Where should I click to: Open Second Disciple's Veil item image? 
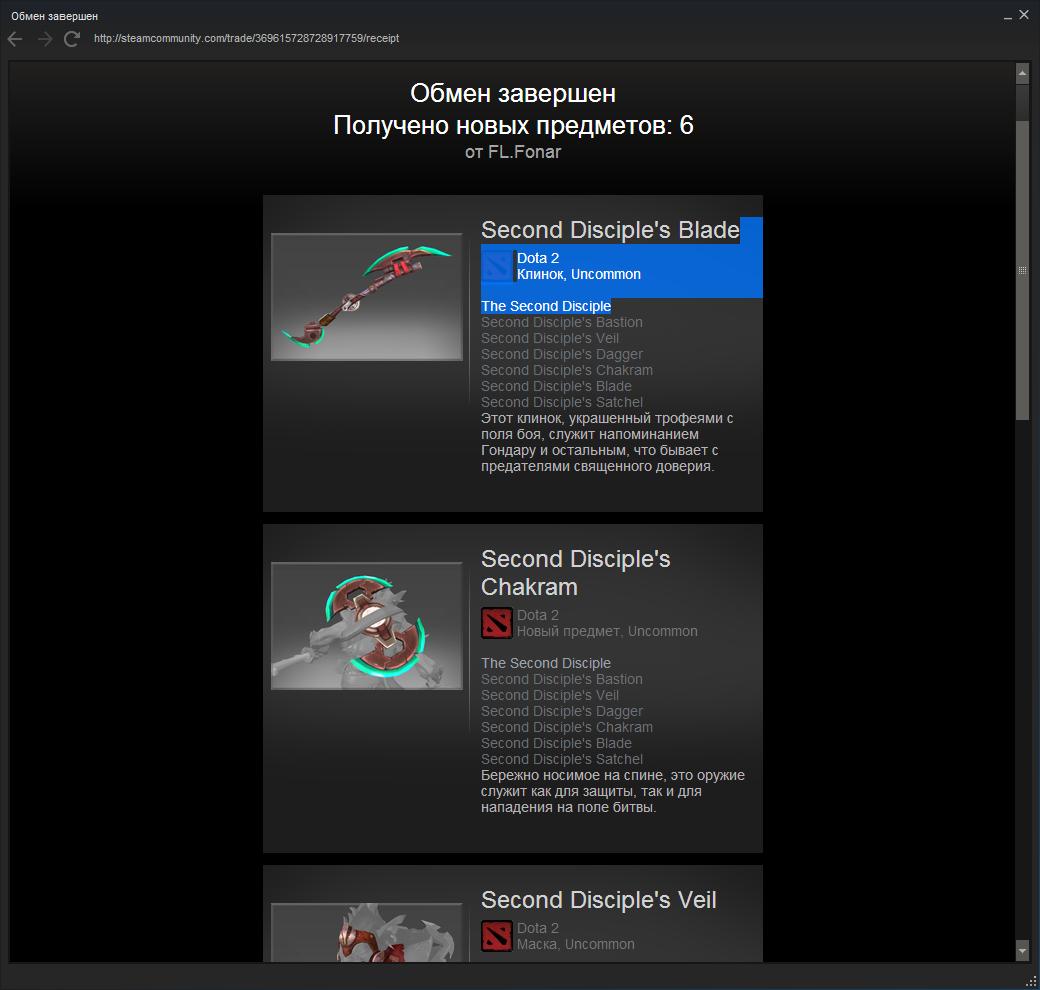(x=367, y=932)
